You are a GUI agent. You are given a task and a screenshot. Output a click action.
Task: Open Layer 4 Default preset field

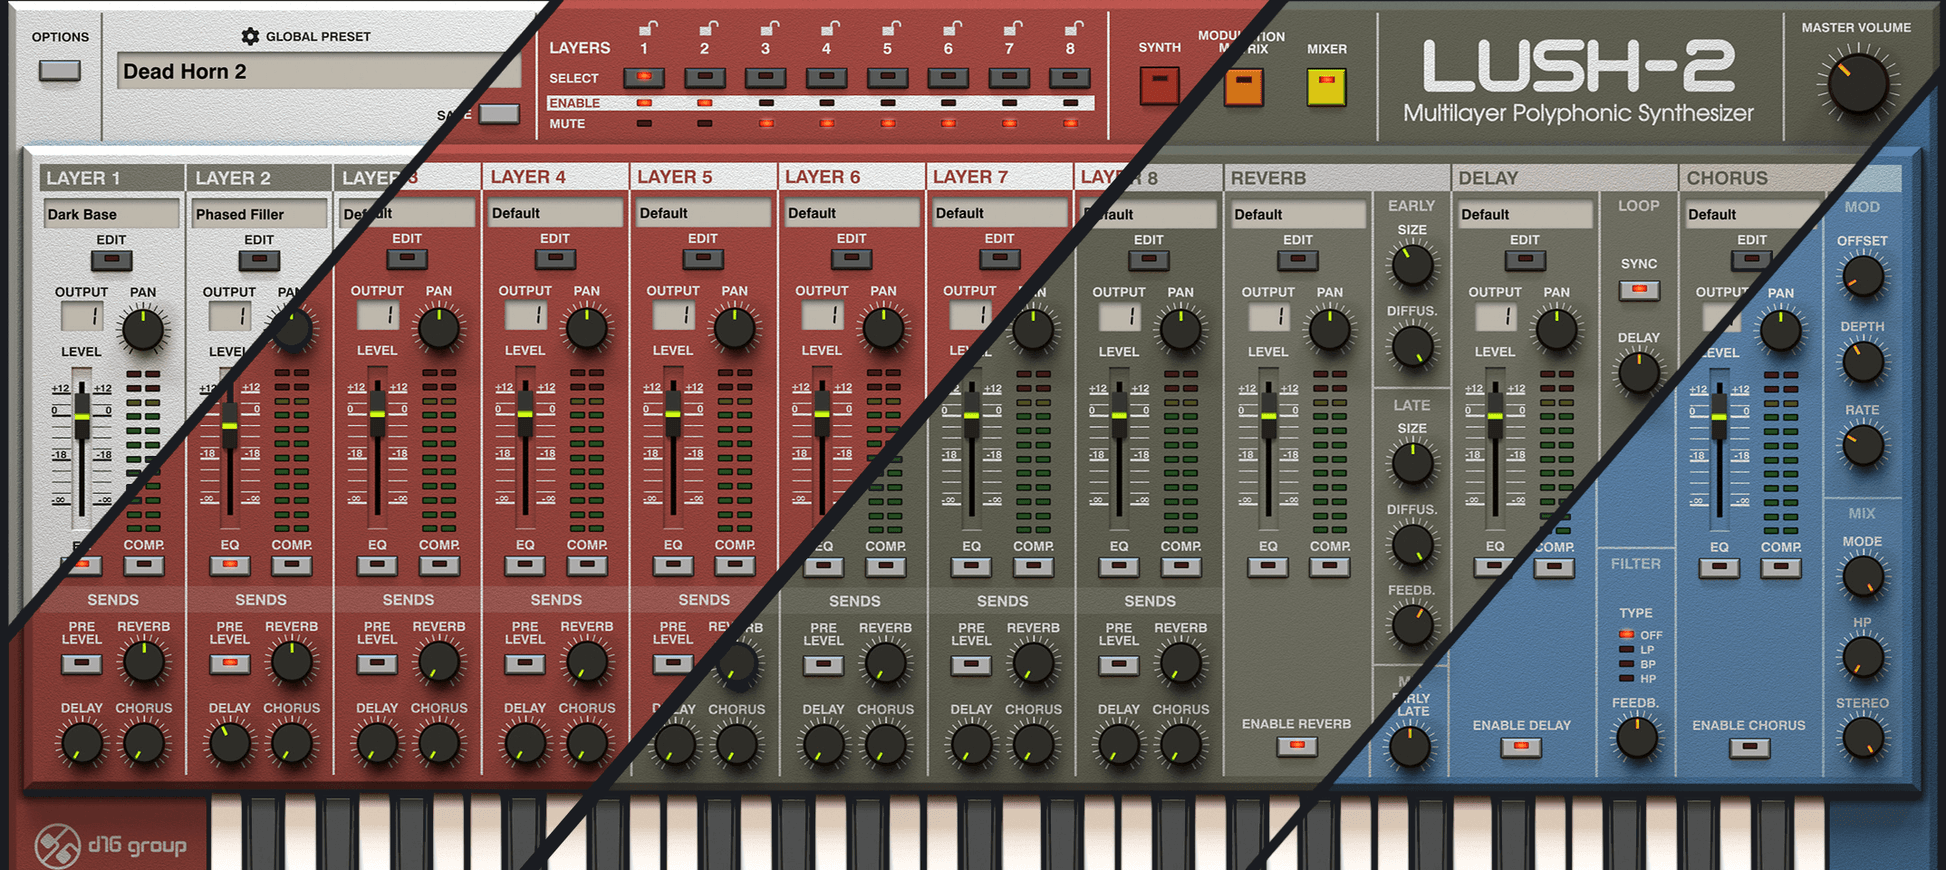555,213
